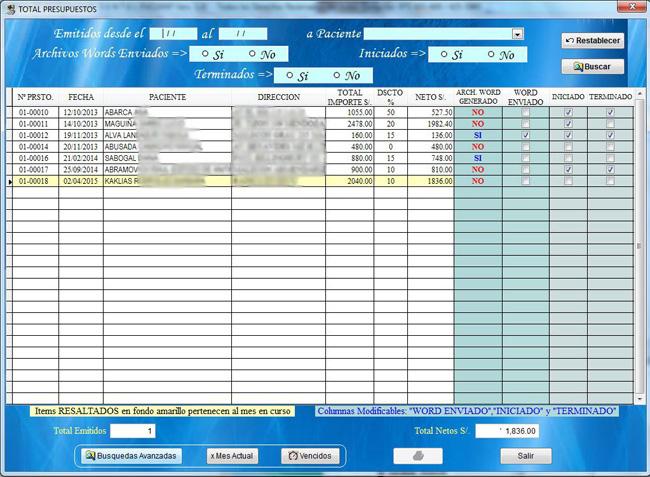Select row 01-00014
This screenshot has height=477, width=650.
click(x=320, y=147)
